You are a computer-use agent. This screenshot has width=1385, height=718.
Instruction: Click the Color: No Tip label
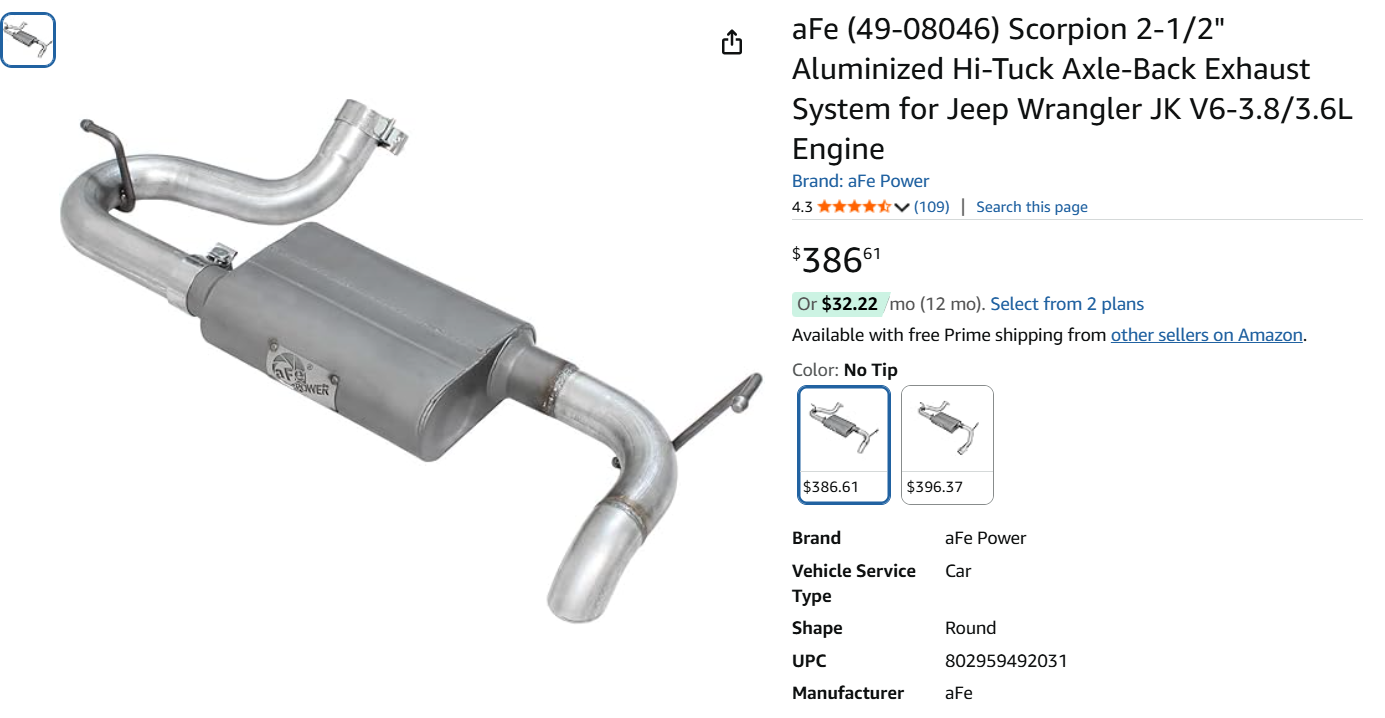click(844, 370)
